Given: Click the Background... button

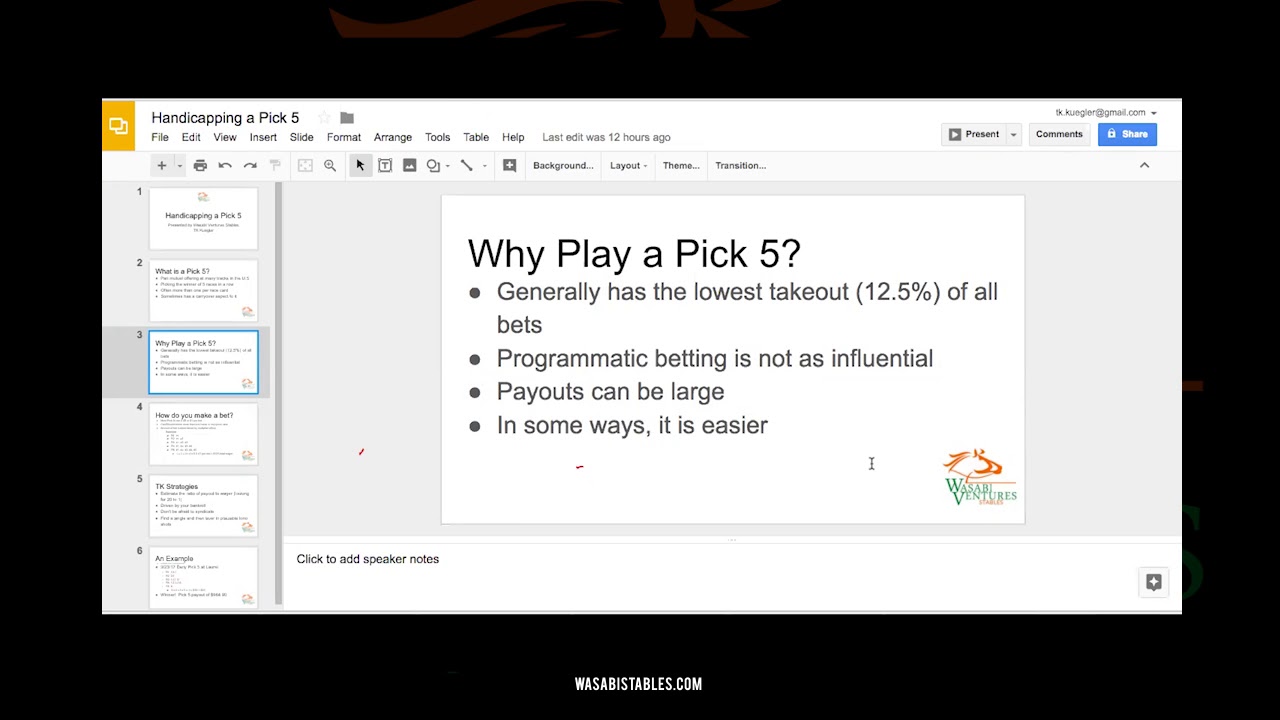Looking at the screenshot, I should point(563,165).
